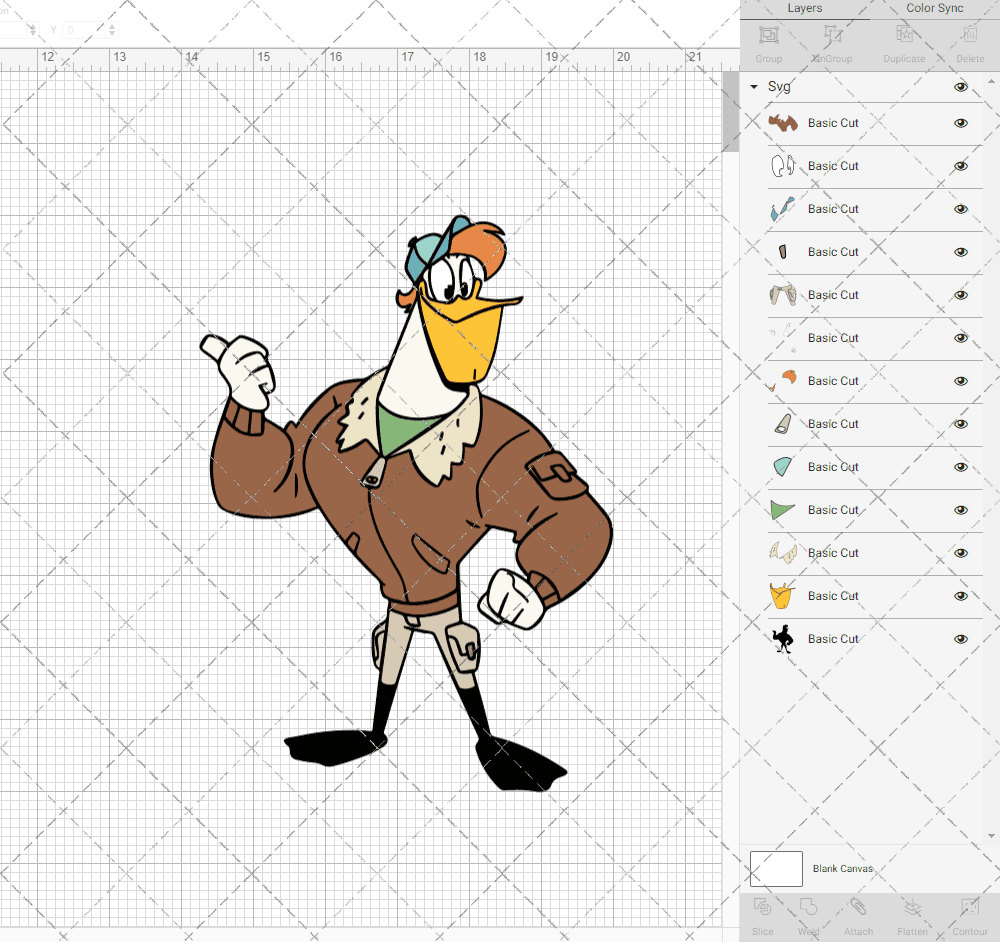Select the teal cap brim pieces layer thumbnail
This screenshot has width=1000, height=942.
783,209
